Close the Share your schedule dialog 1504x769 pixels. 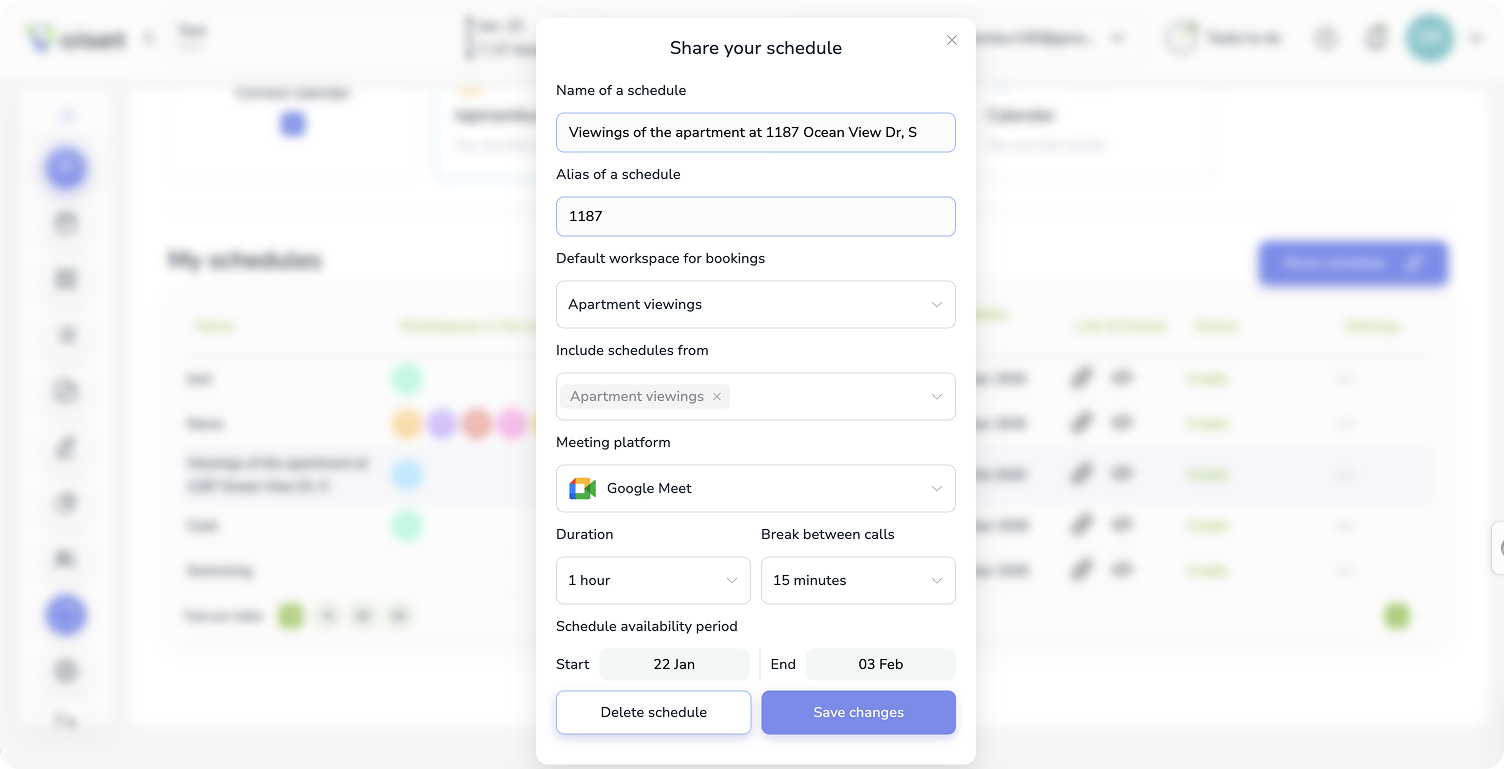tap(951, 40)
